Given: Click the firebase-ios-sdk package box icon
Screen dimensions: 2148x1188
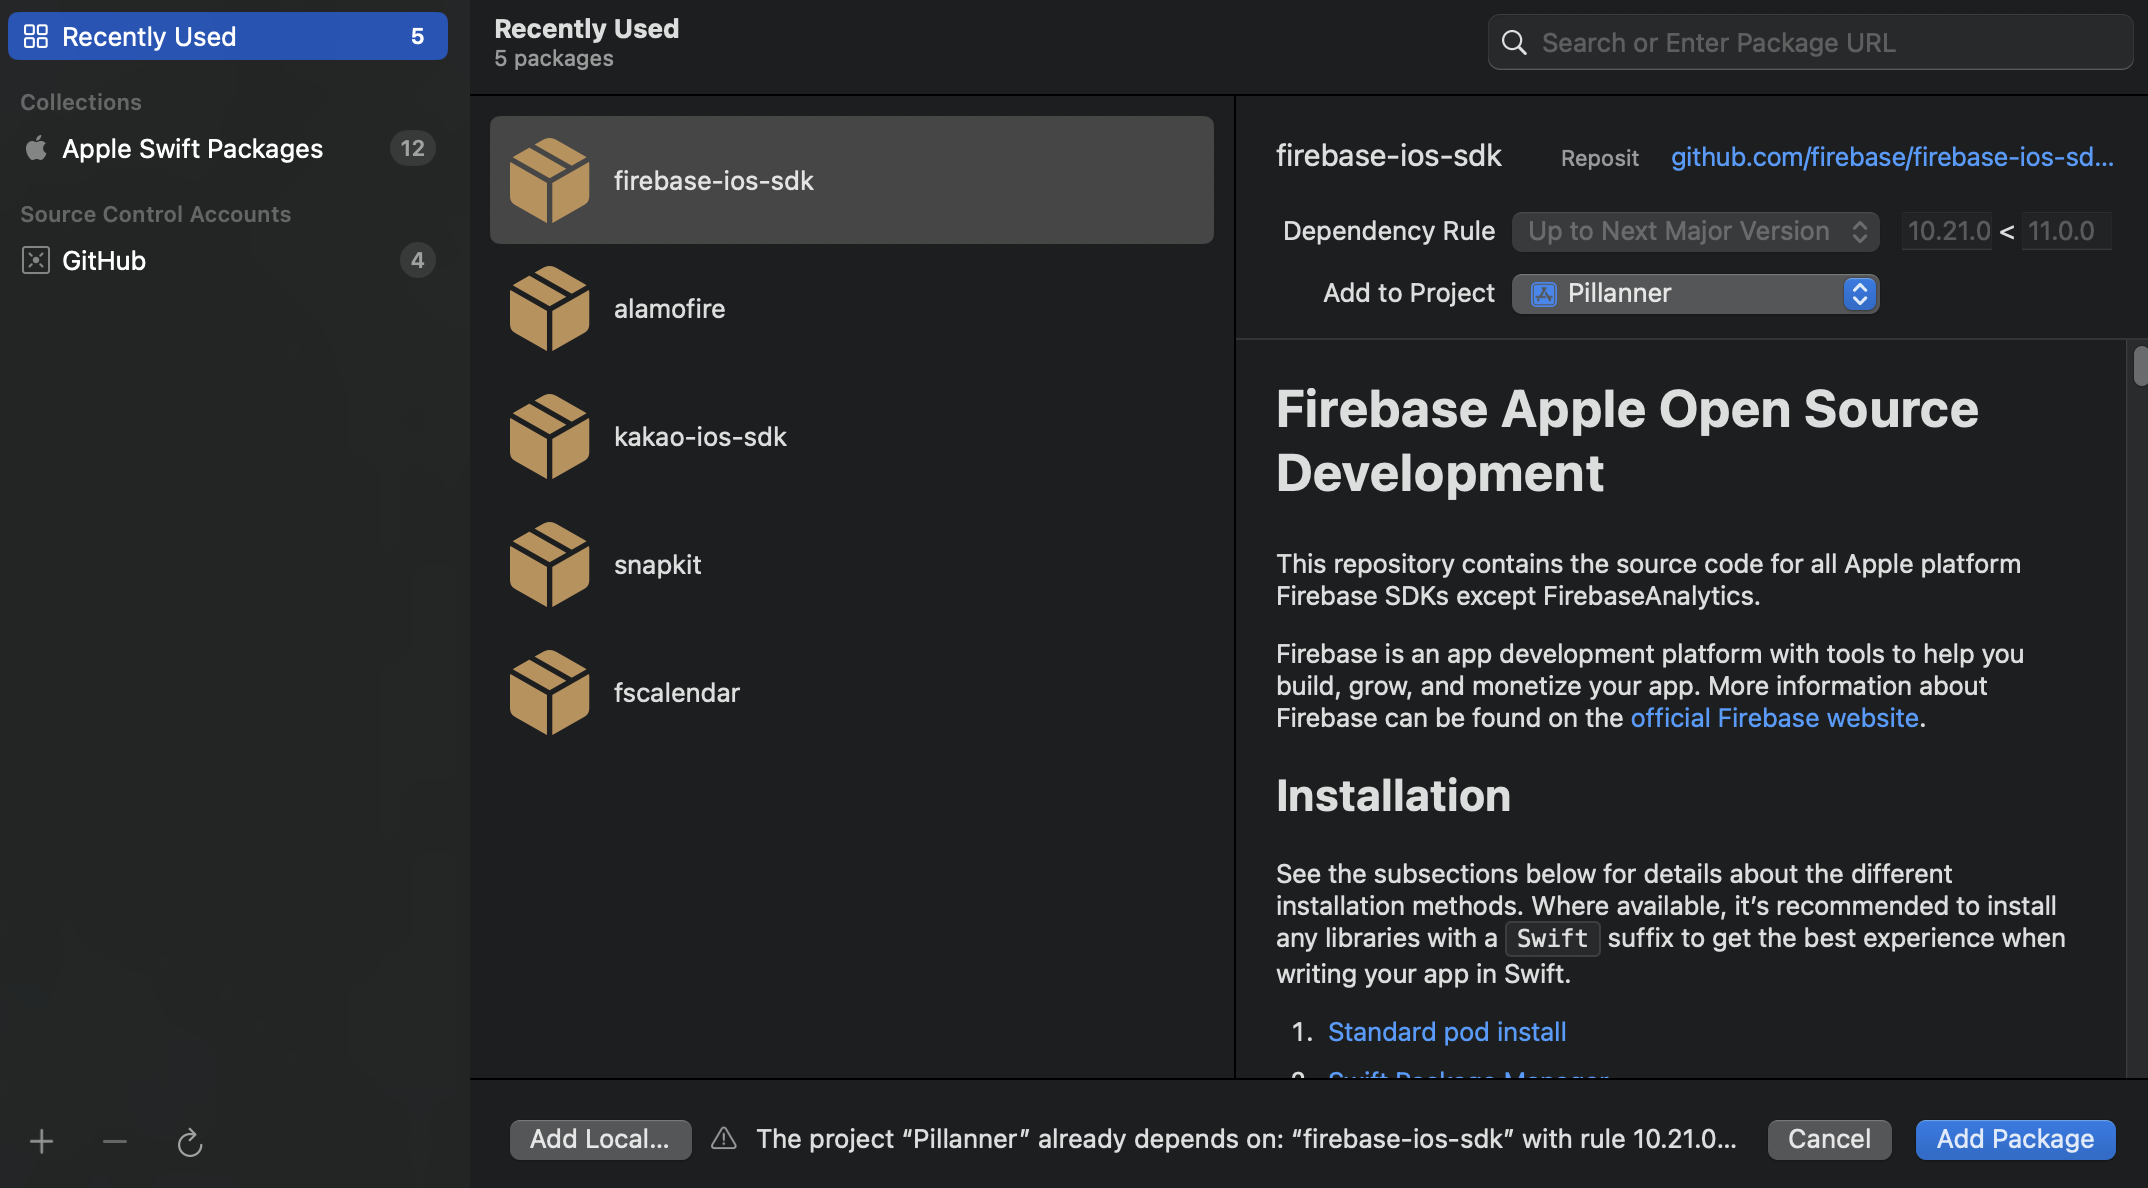Looking at the screenshot, I should click(549, 180).
